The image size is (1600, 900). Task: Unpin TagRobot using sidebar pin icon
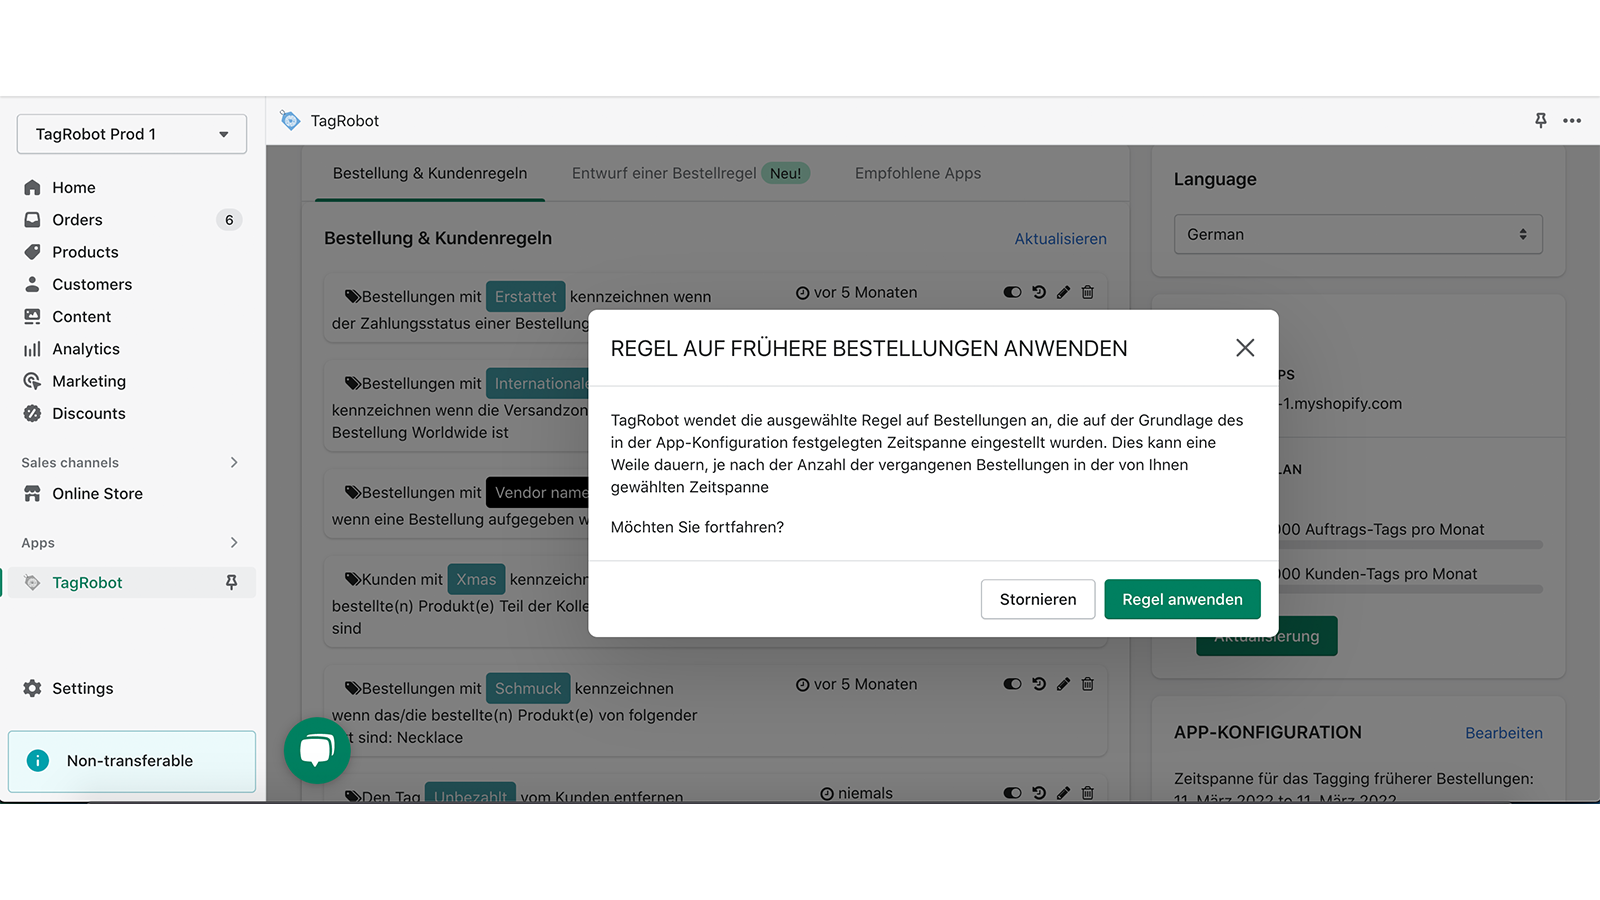231,582
